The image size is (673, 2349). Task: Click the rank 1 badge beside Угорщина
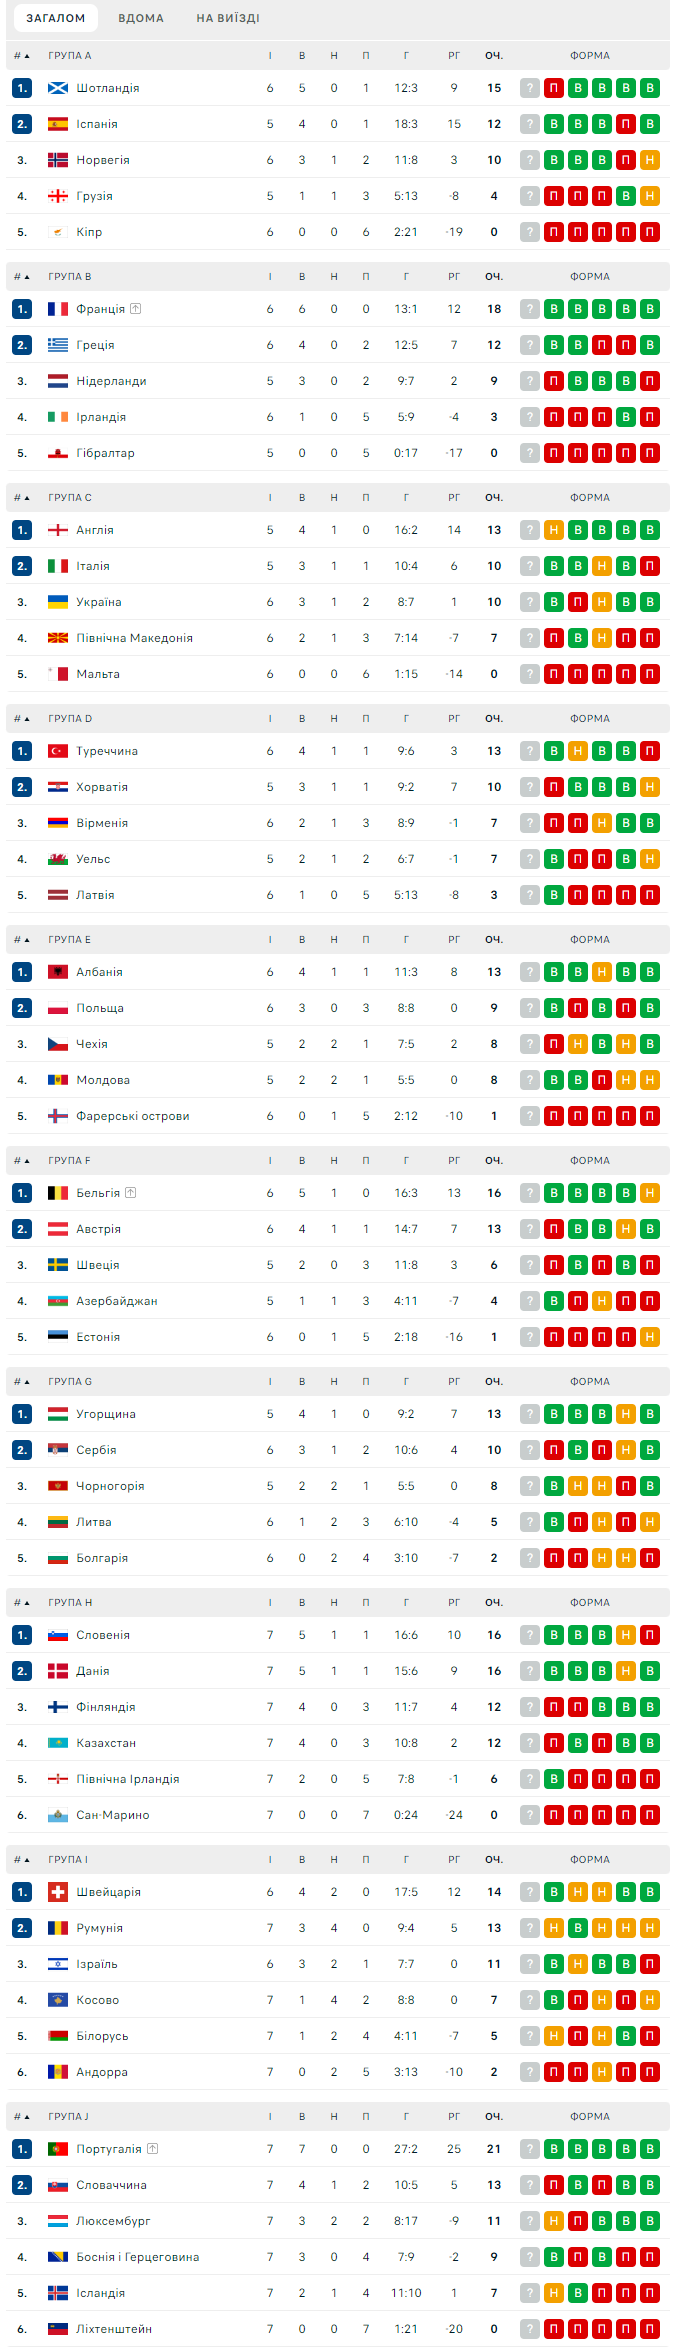[x=22, y=1414]
